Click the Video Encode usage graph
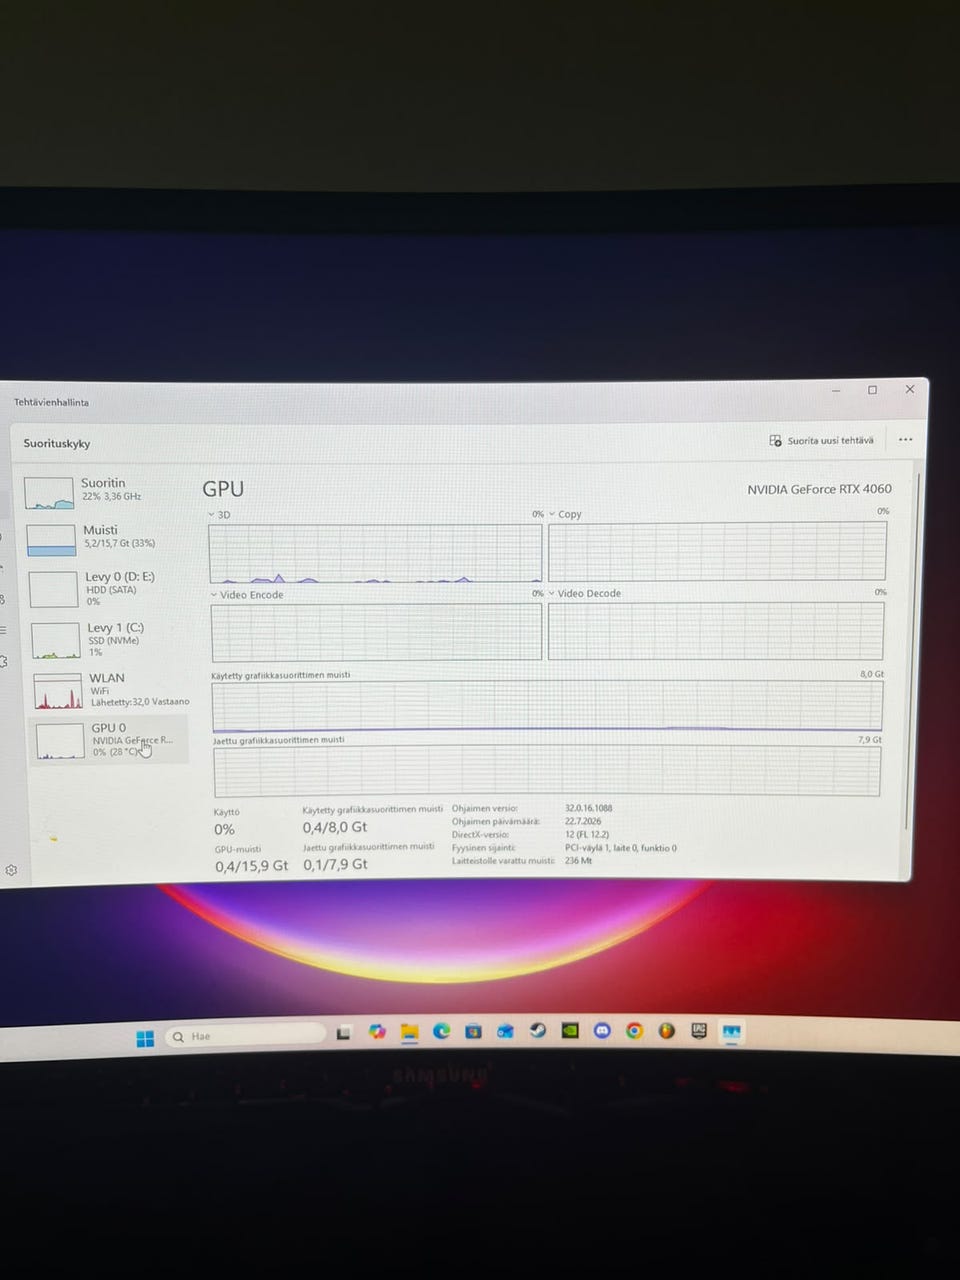 [376, 631]
